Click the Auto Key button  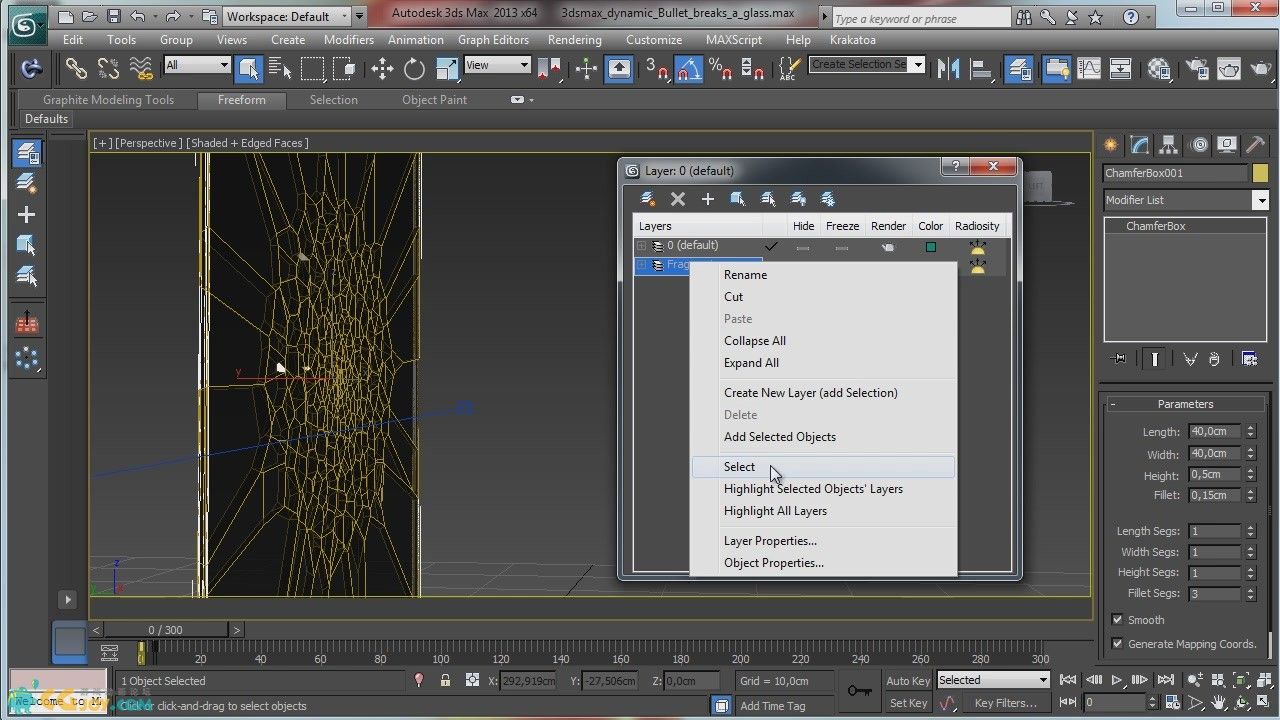click(906, 681)
